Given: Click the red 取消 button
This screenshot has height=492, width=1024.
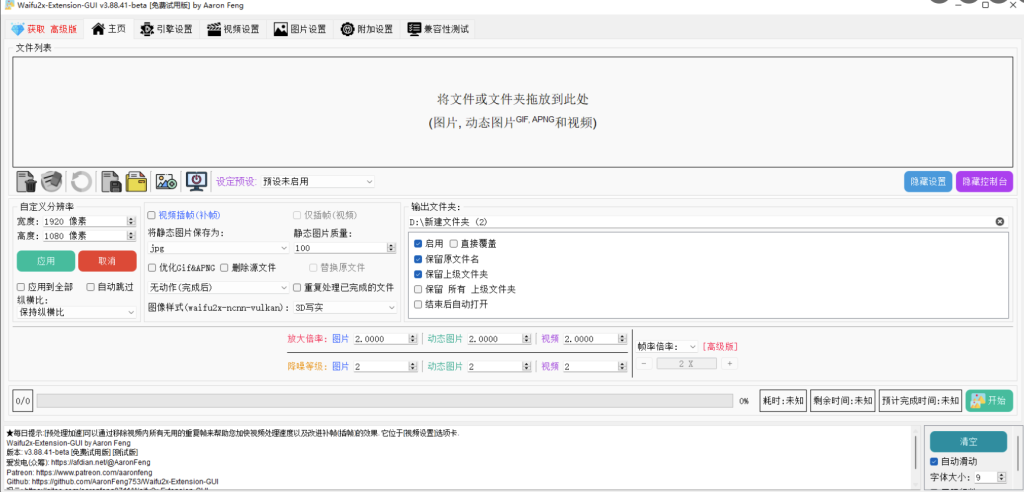Looking at the screenshot, I should 107,261.
